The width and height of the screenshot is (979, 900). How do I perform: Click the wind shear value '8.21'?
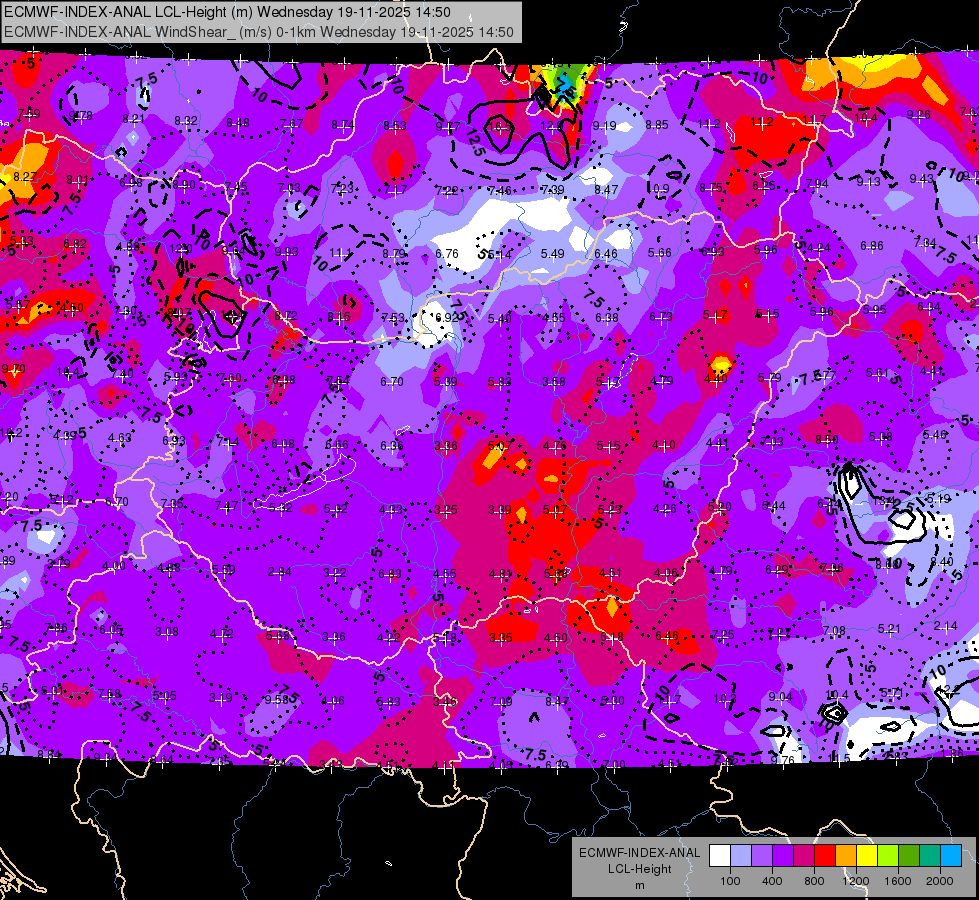(133, 119)
